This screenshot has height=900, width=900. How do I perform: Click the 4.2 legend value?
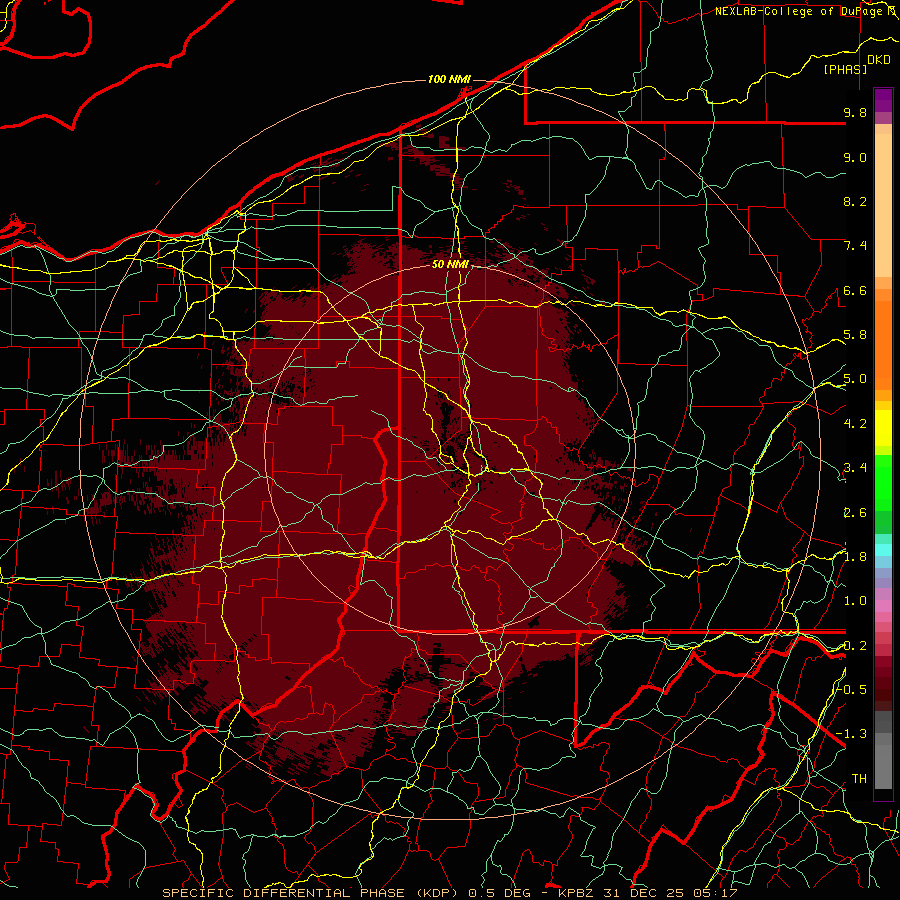(x=855, y=424)
